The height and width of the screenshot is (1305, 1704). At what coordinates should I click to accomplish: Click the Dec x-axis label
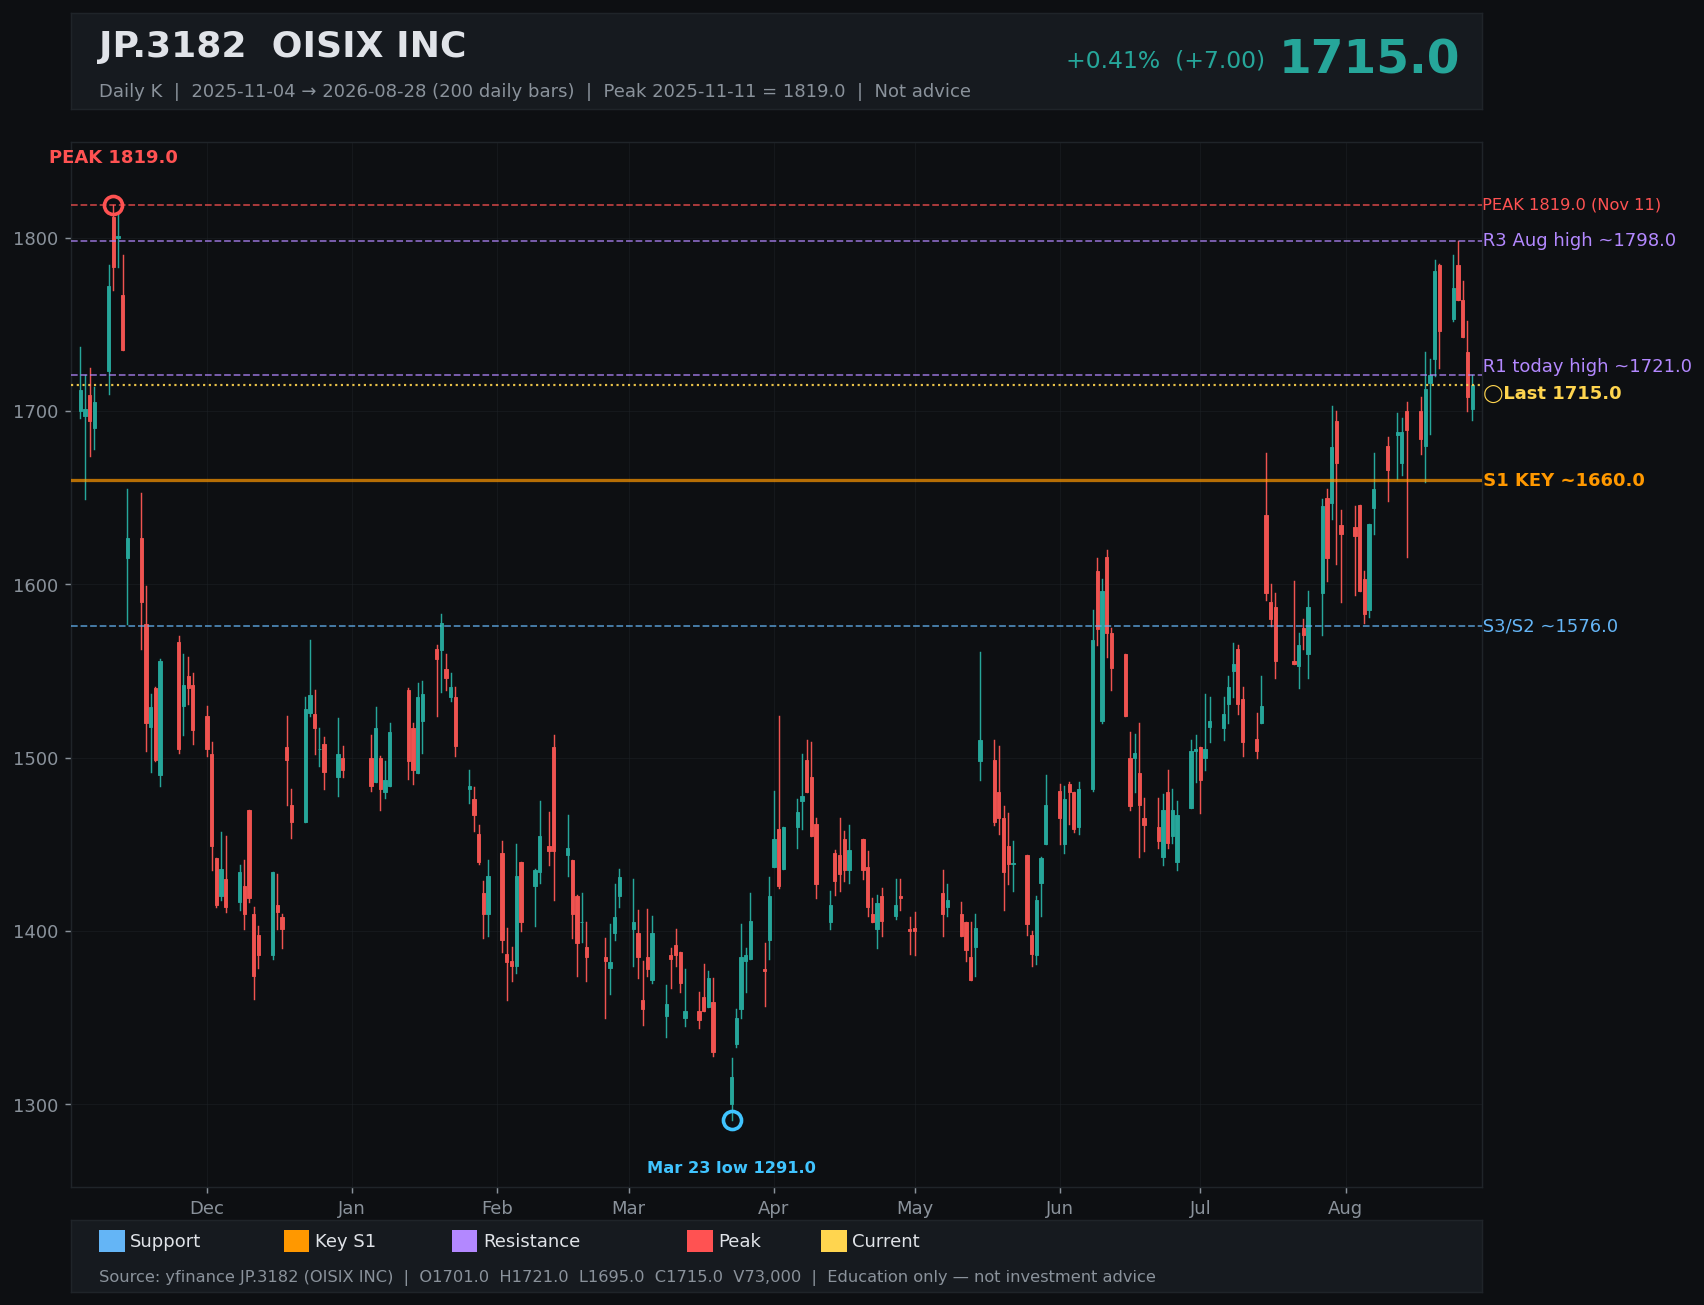tap(207, 1208)
